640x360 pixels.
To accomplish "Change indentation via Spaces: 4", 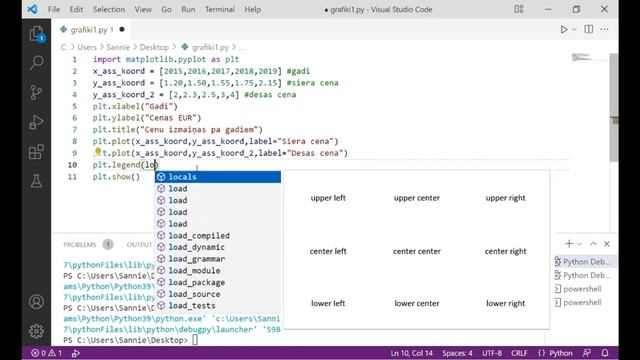I will (x=457, y=353).
